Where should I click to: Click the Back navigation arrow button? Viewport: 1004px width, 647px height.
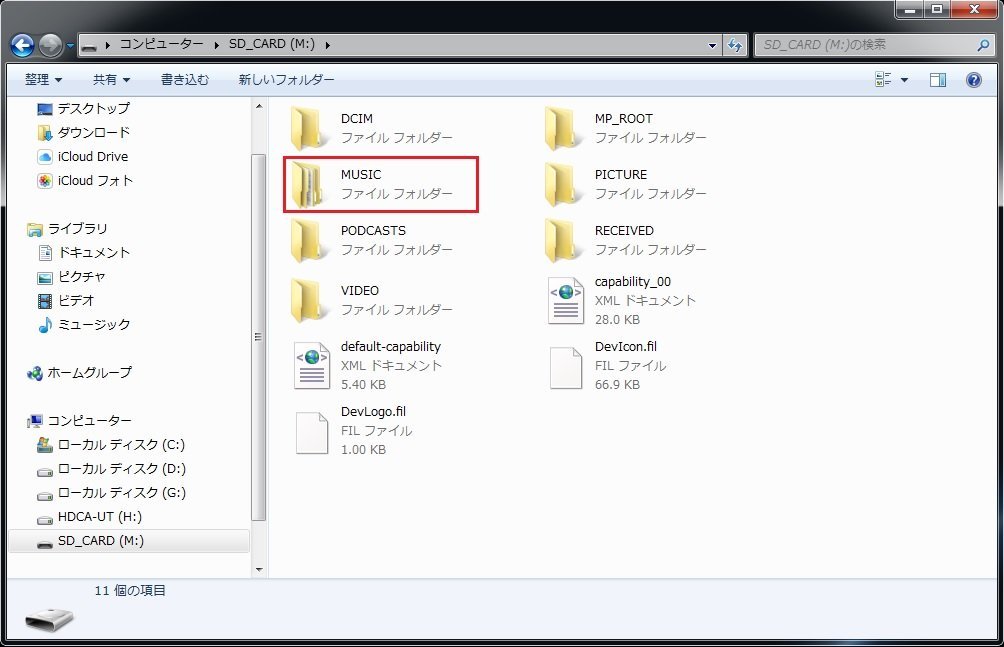click(23, 45)
